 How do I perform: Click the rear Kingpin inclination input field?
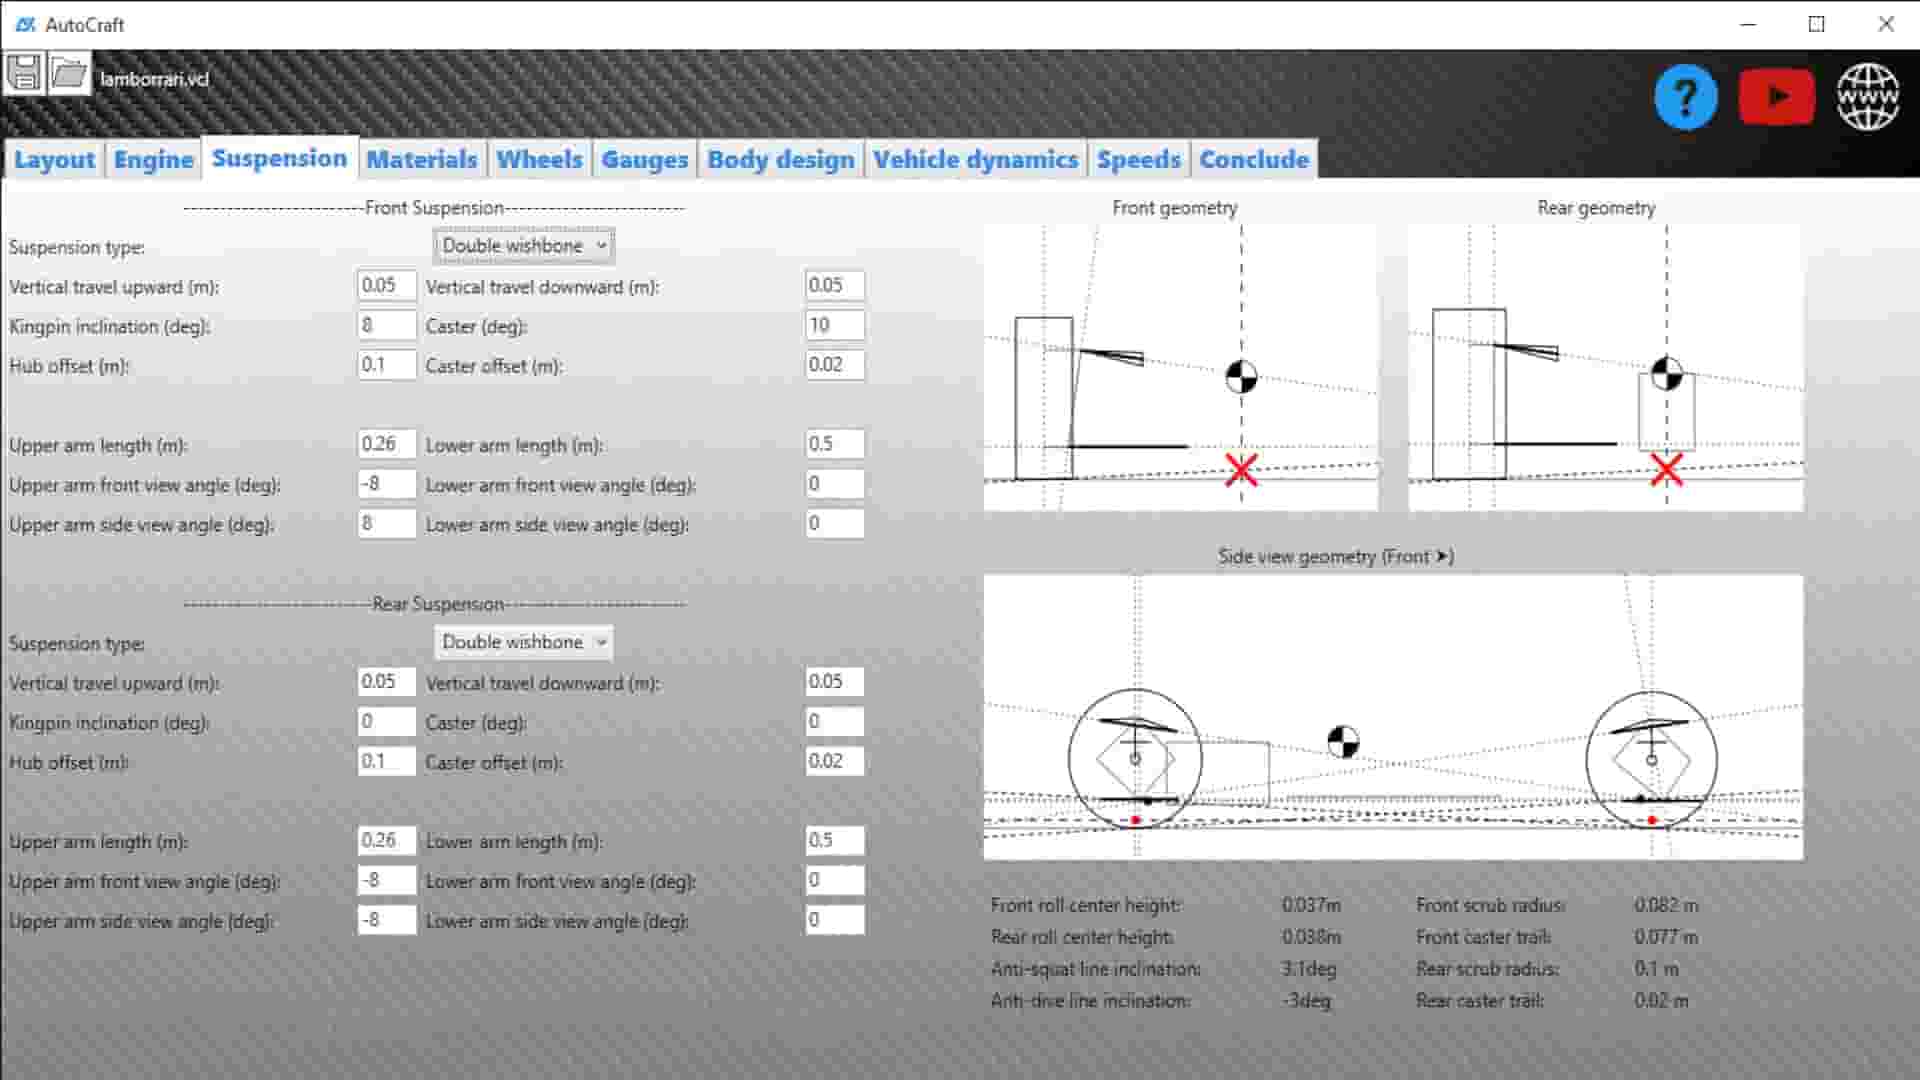[x=387, y=721]
